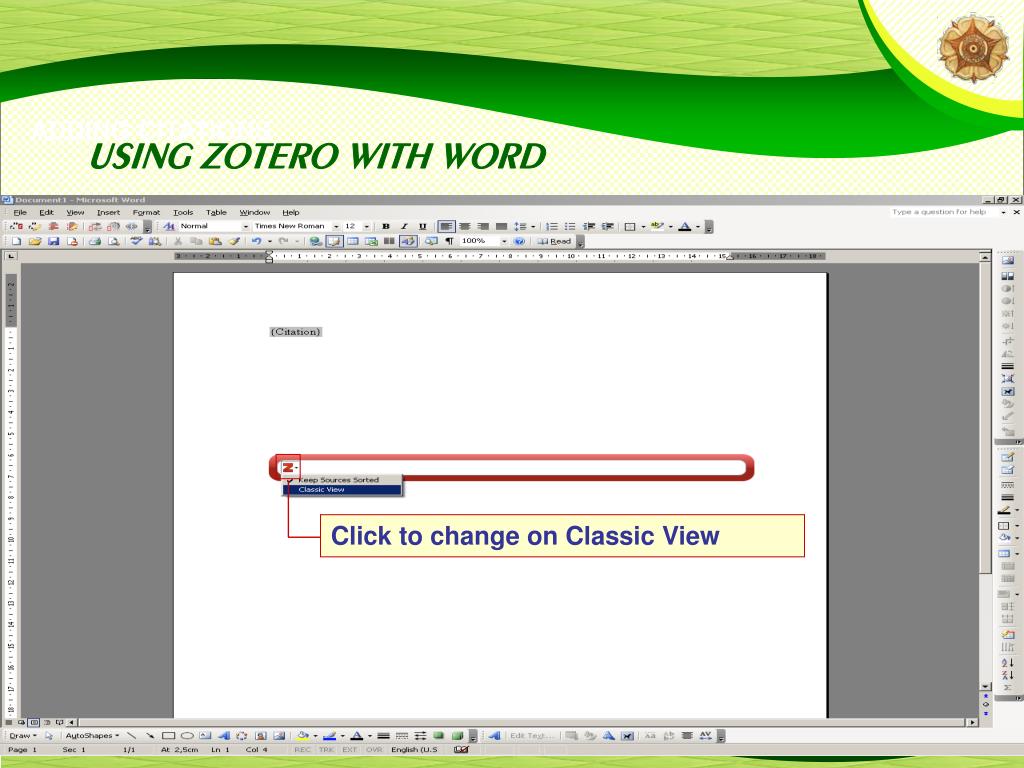Select the Oval tool in drawing toolbar
The width and height of the screenshot is (1024, 768).
click(x=187, y=736)
